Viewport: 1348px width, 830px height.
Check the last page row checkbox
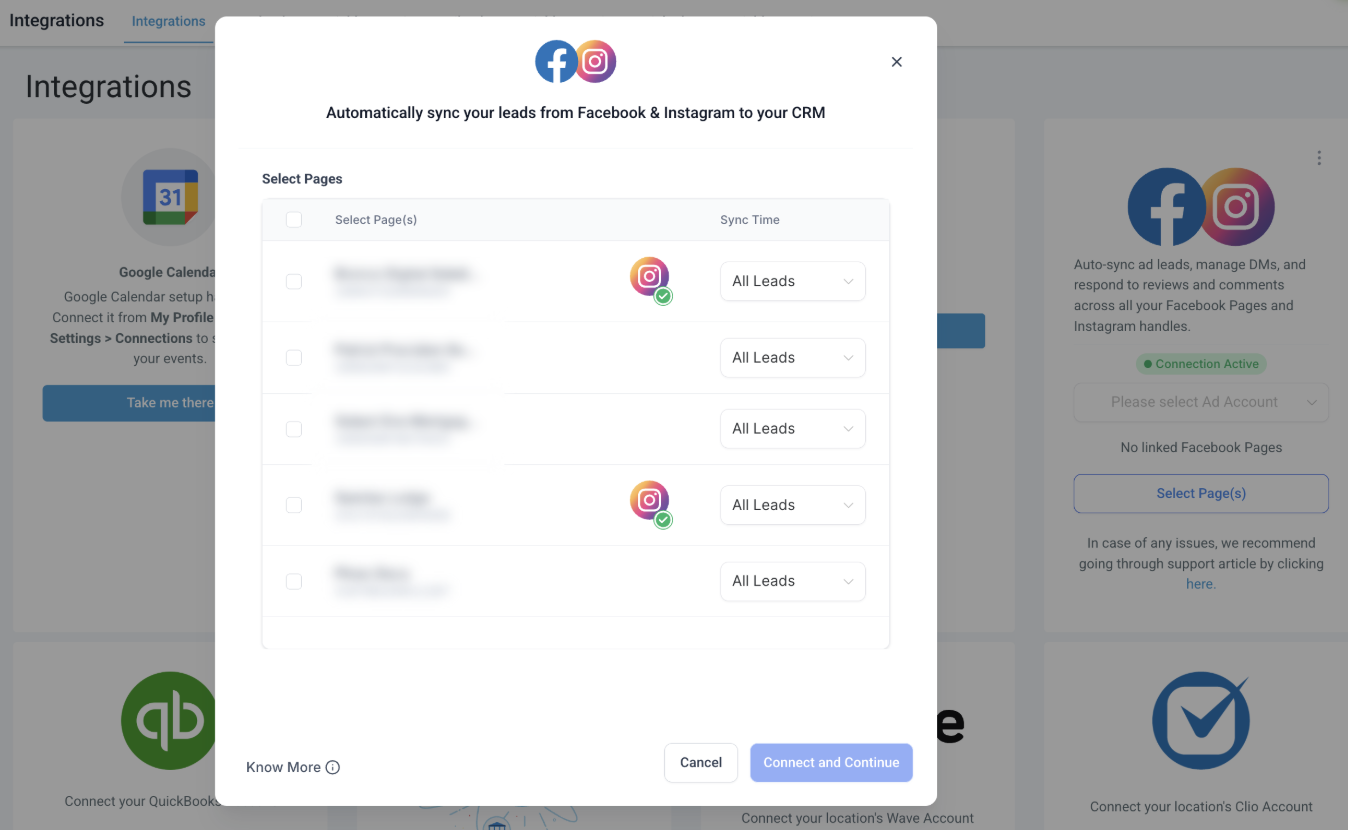(294, 581)
